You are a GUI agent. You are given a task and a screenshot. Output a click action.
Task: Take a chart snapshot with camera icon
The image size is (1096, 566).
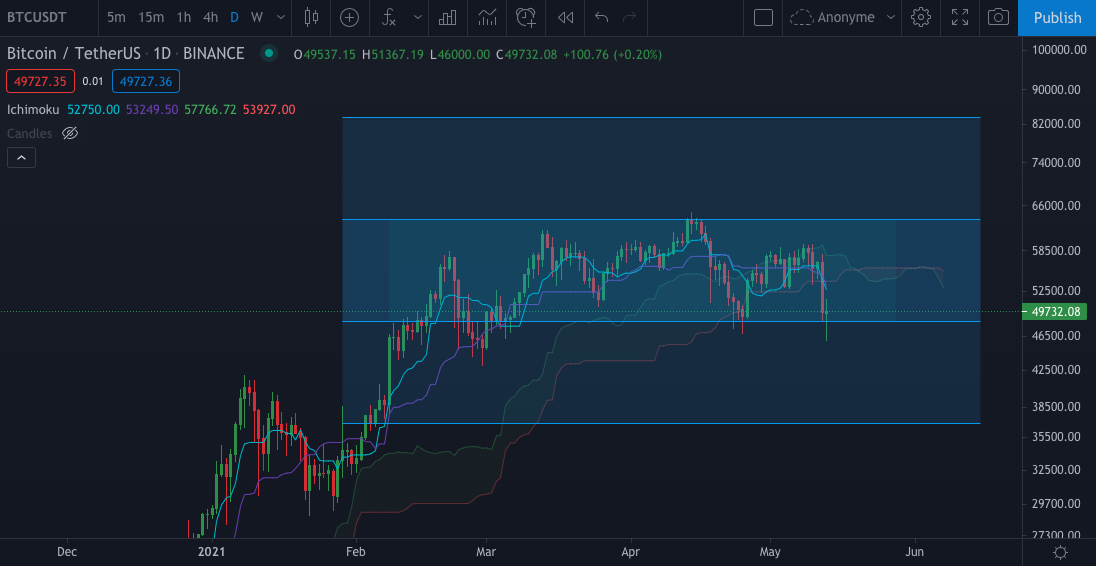[998, 17]
